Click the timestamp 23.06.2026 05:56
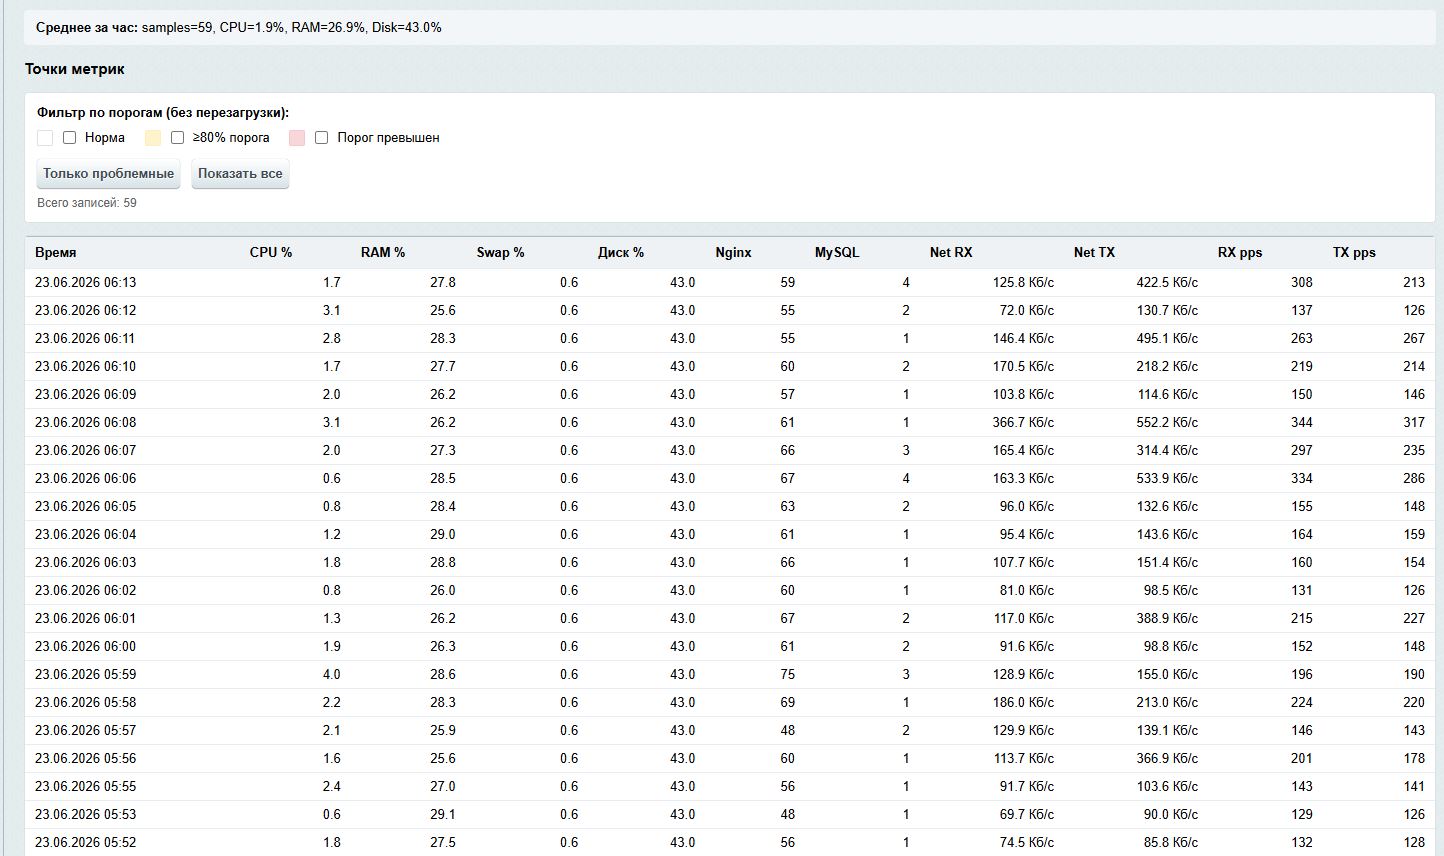Viewport: 1444px width, 856px height. point(86,759)
